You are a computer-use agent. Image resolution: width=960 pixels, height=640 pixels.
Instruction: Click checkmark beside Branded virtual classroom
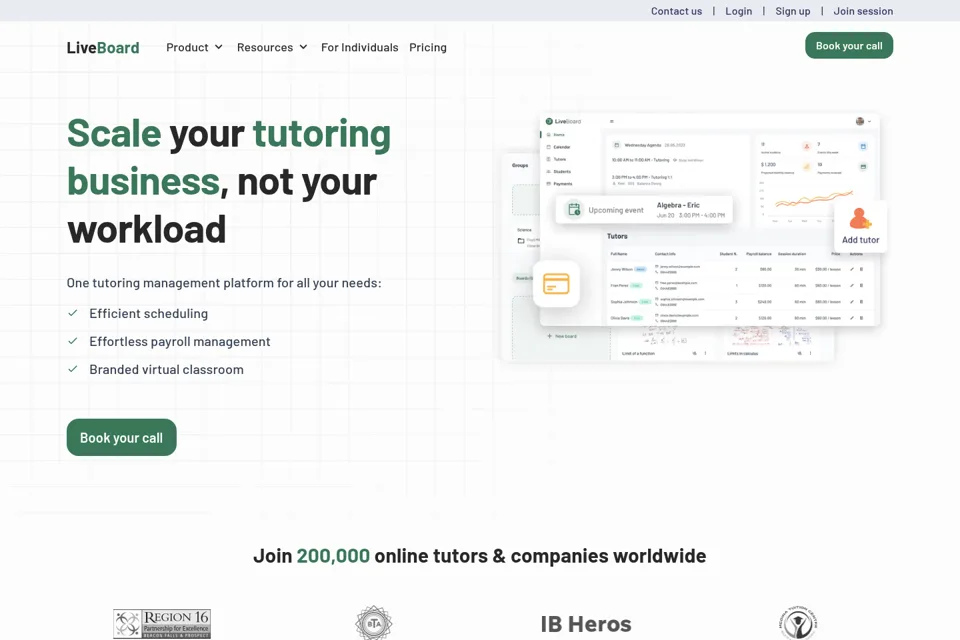point(73,369)
